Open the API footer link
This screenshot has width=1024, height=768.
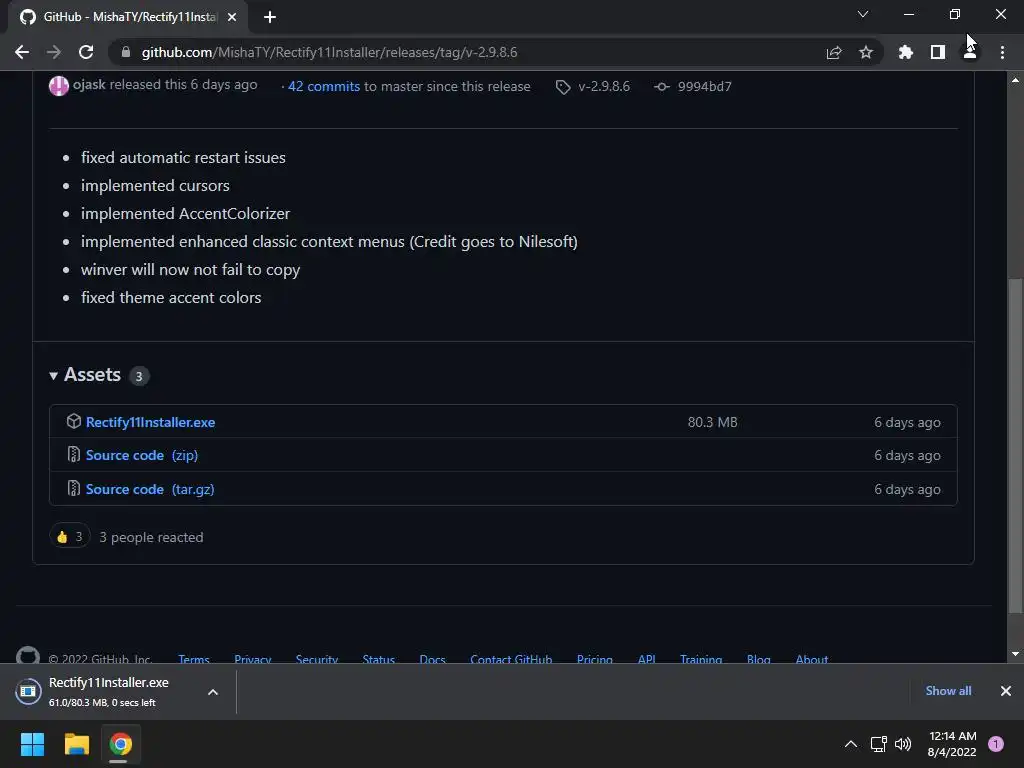coord(647,658)
